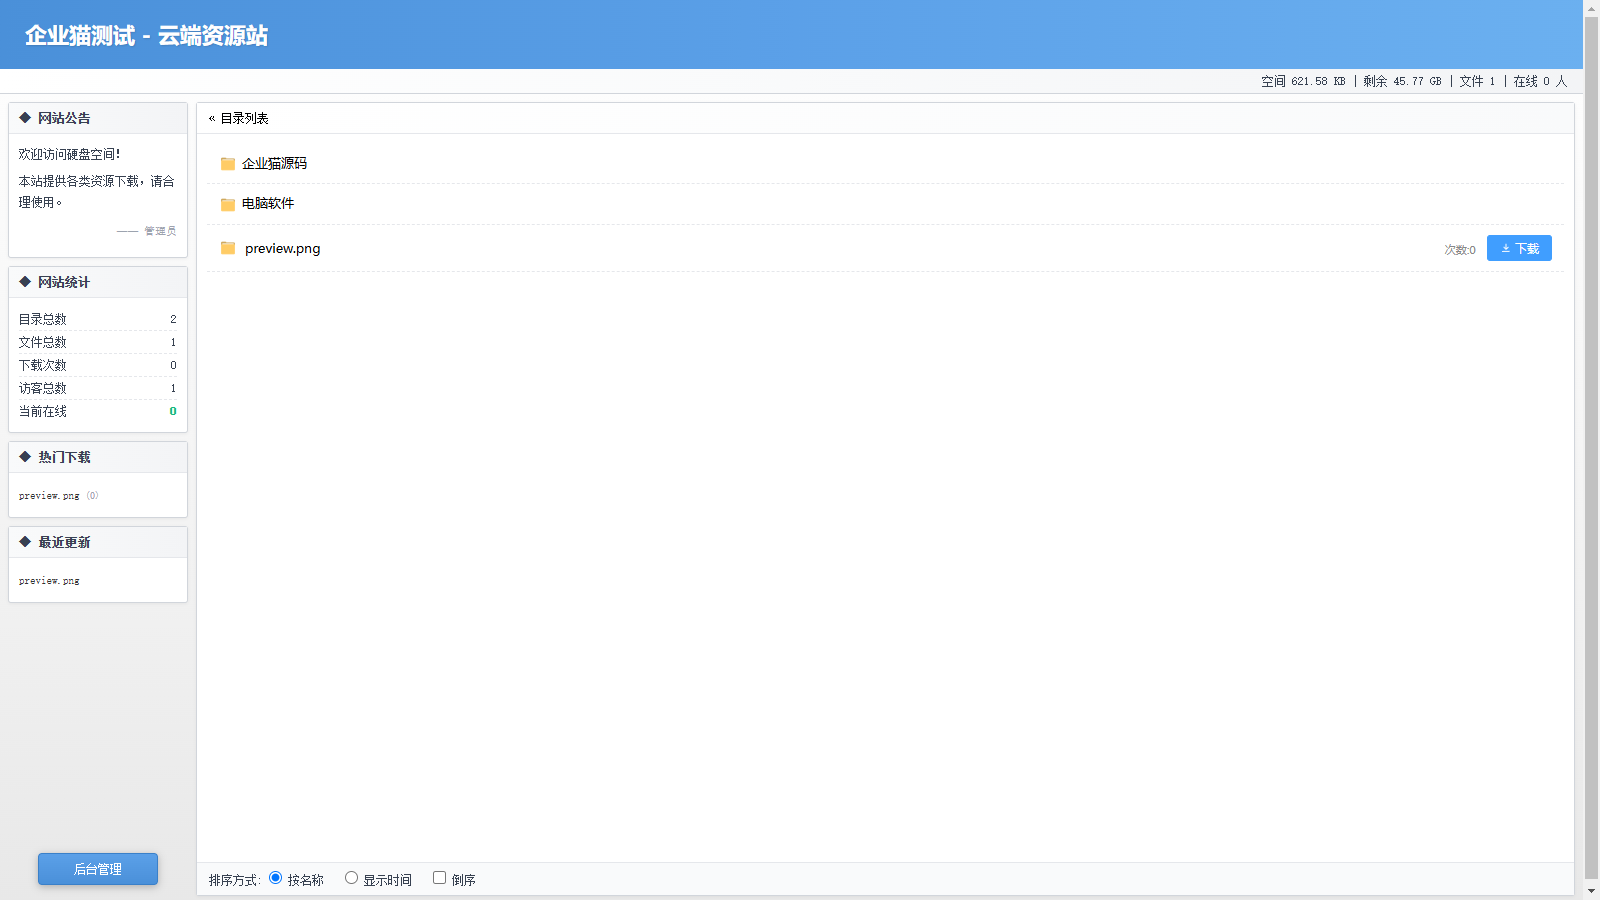The image size is (1600, 900).
Task: Click the folder icon beside 电脑软件
Action: tap(228, 204)
